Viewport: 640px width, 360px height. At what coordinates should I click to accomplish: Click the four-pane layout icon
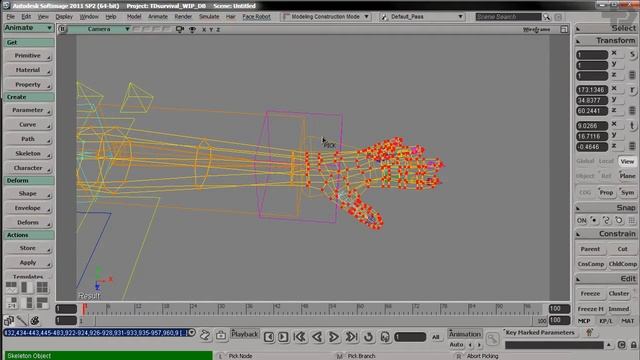[x=42, y=287]
